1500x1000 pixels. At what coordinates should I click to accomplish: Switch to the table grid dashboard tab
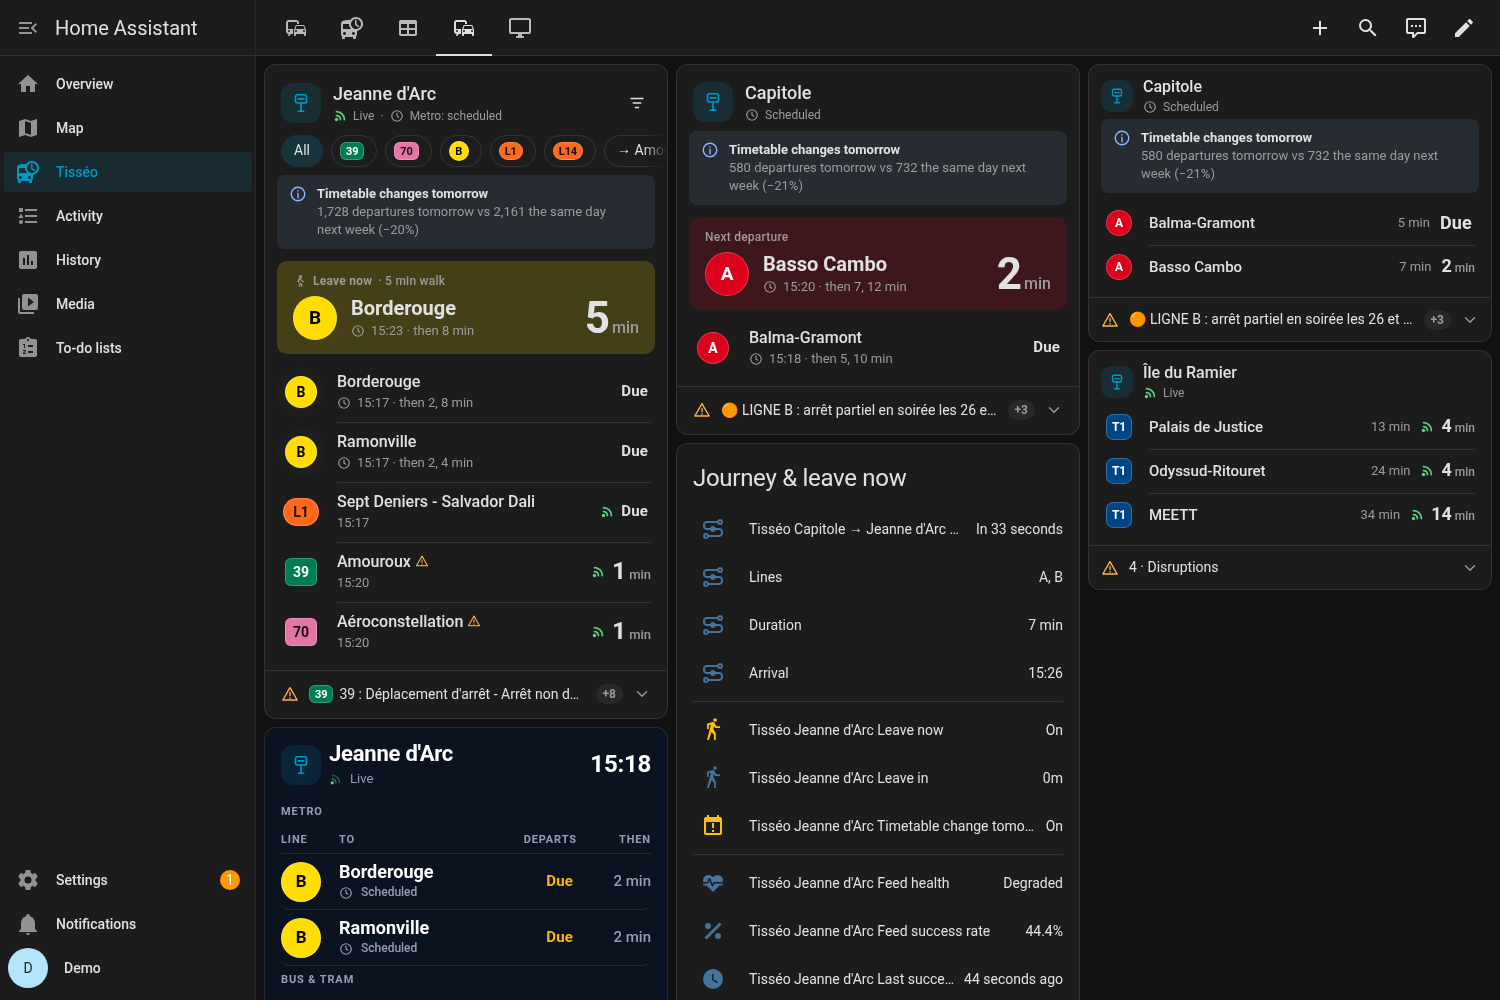(408, 28)
